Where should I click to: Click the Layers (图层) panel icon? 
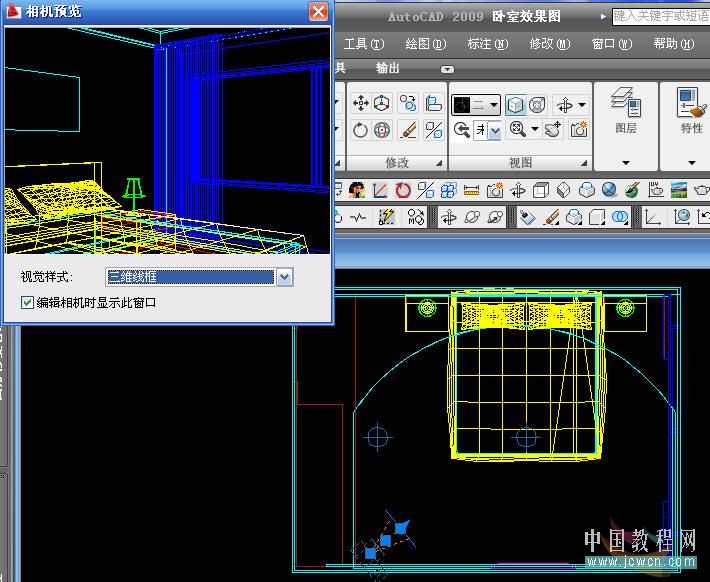point(625,103)
